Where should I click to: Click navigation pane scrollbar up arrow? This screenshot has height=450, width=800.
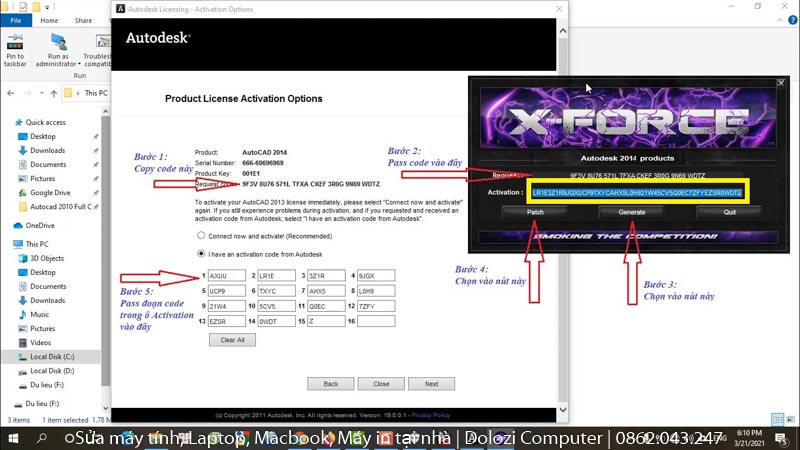(106, 111)
